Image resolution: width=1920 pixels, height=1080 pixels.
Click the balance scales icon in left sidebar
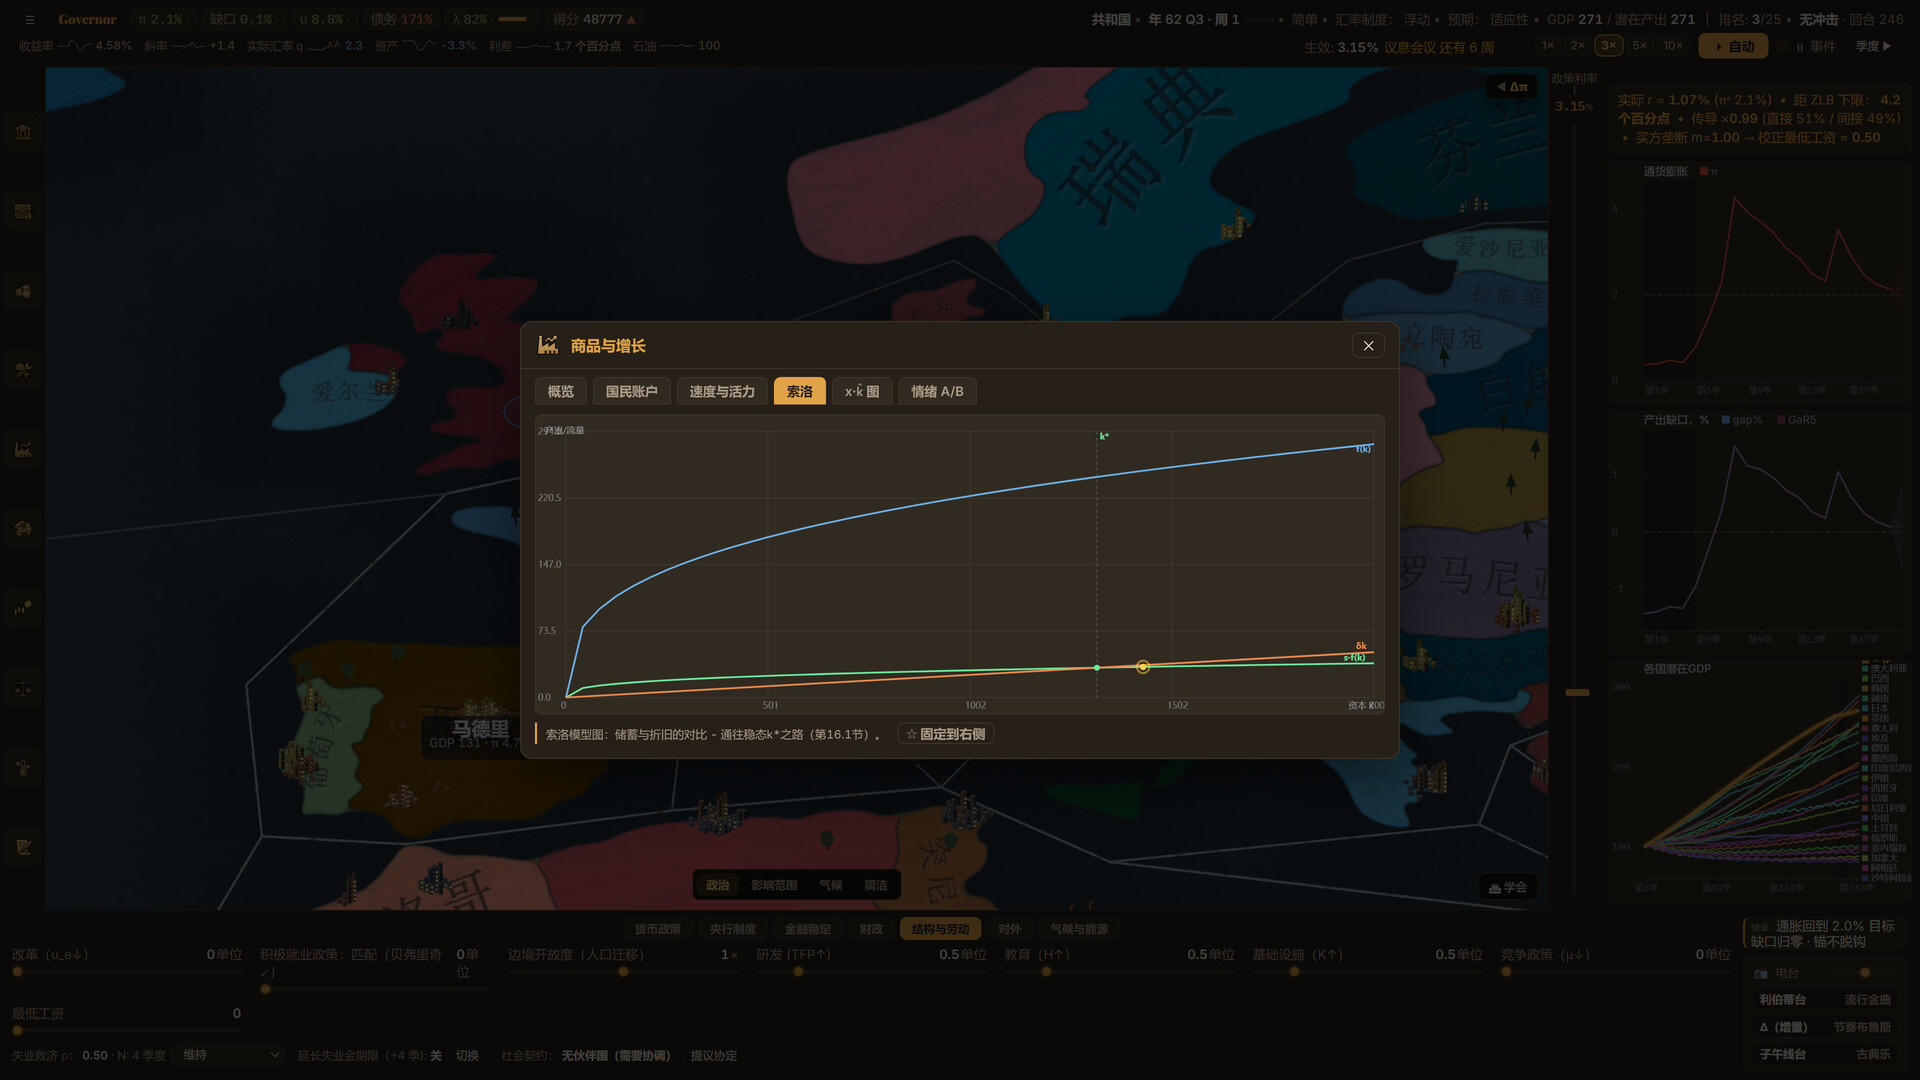(x=23, y=688)
